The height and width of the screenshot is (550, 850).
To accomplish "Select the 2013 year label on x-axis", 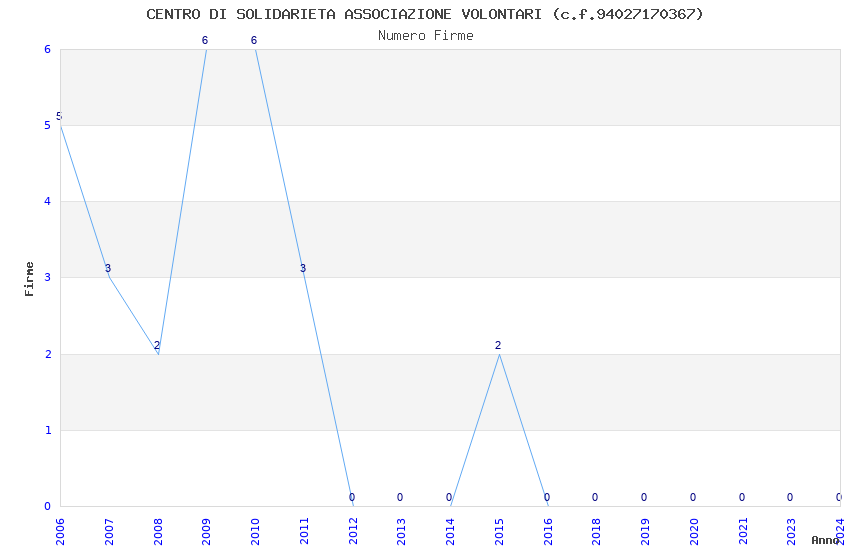I will pos(402,531).
